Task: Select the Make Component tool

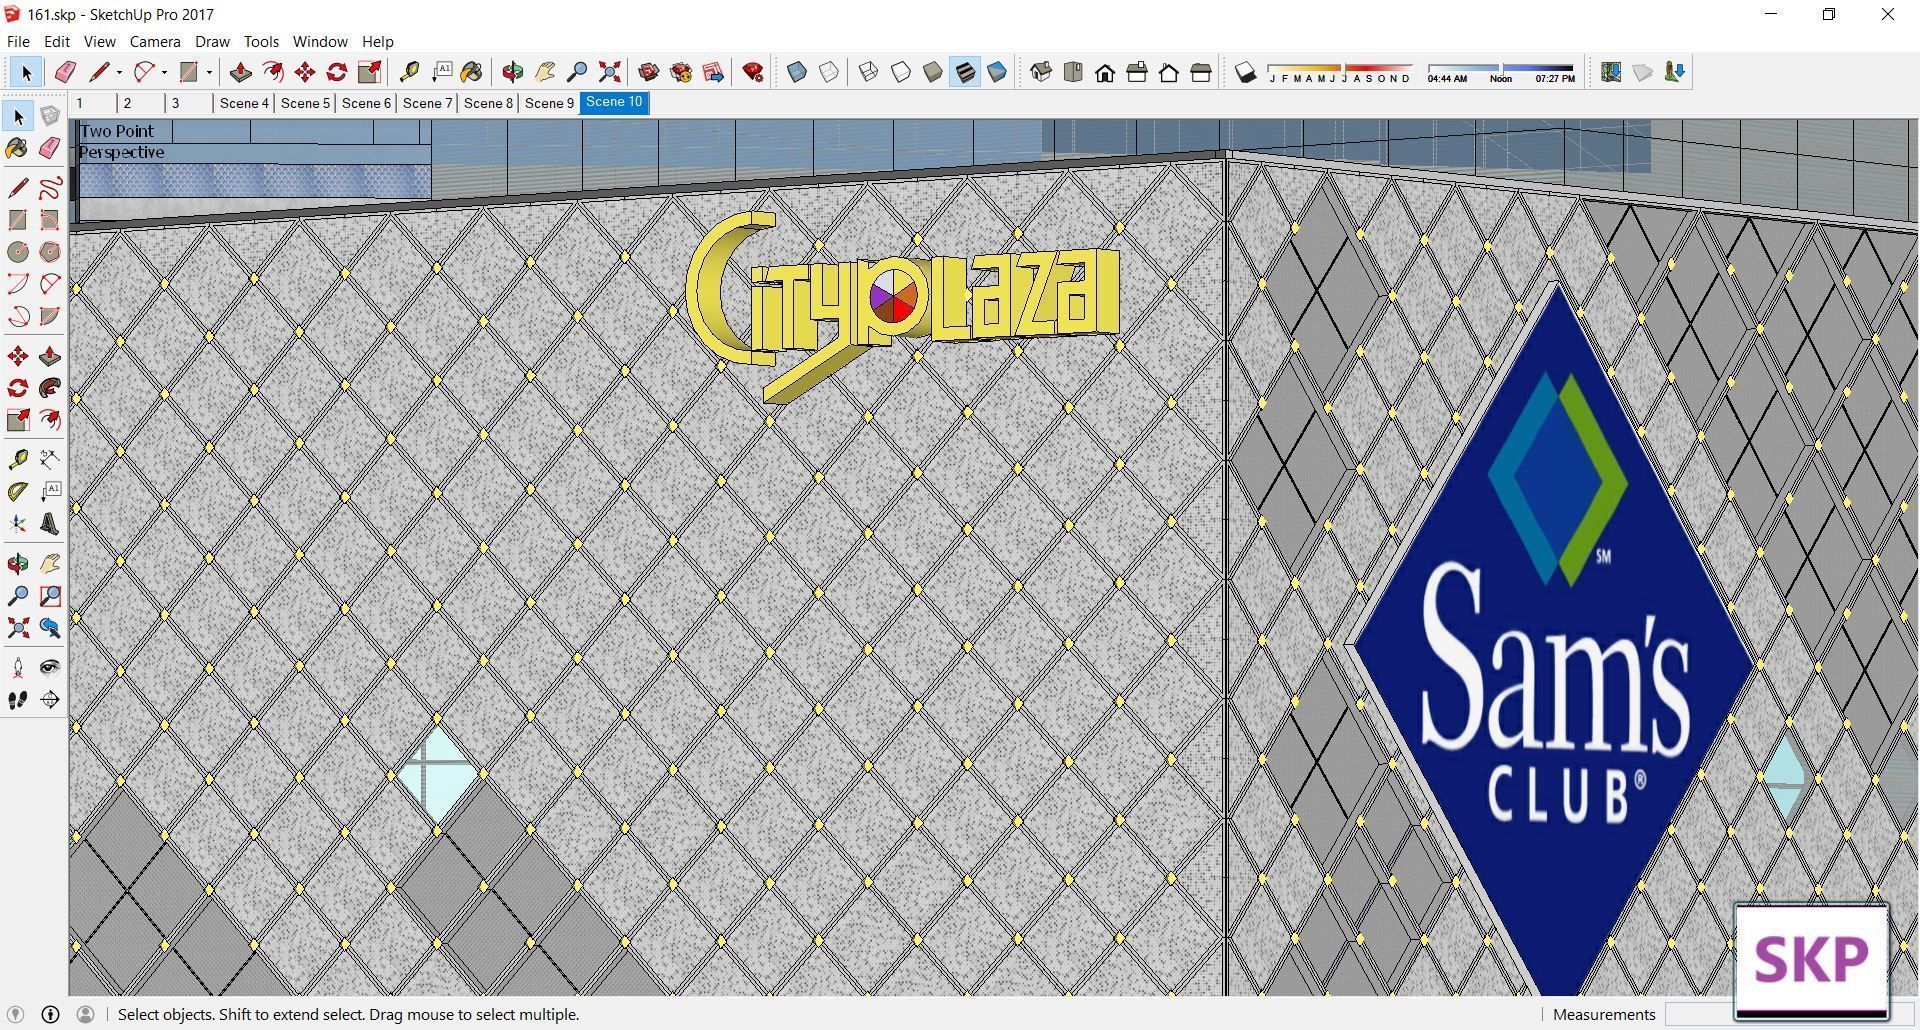Action: tap(50, 117)
